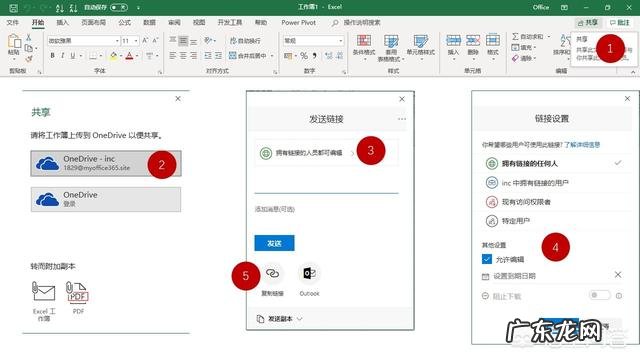Toggle Bold formatting
Viewport: 640px width, 360px height.
[x=52, y=56]
